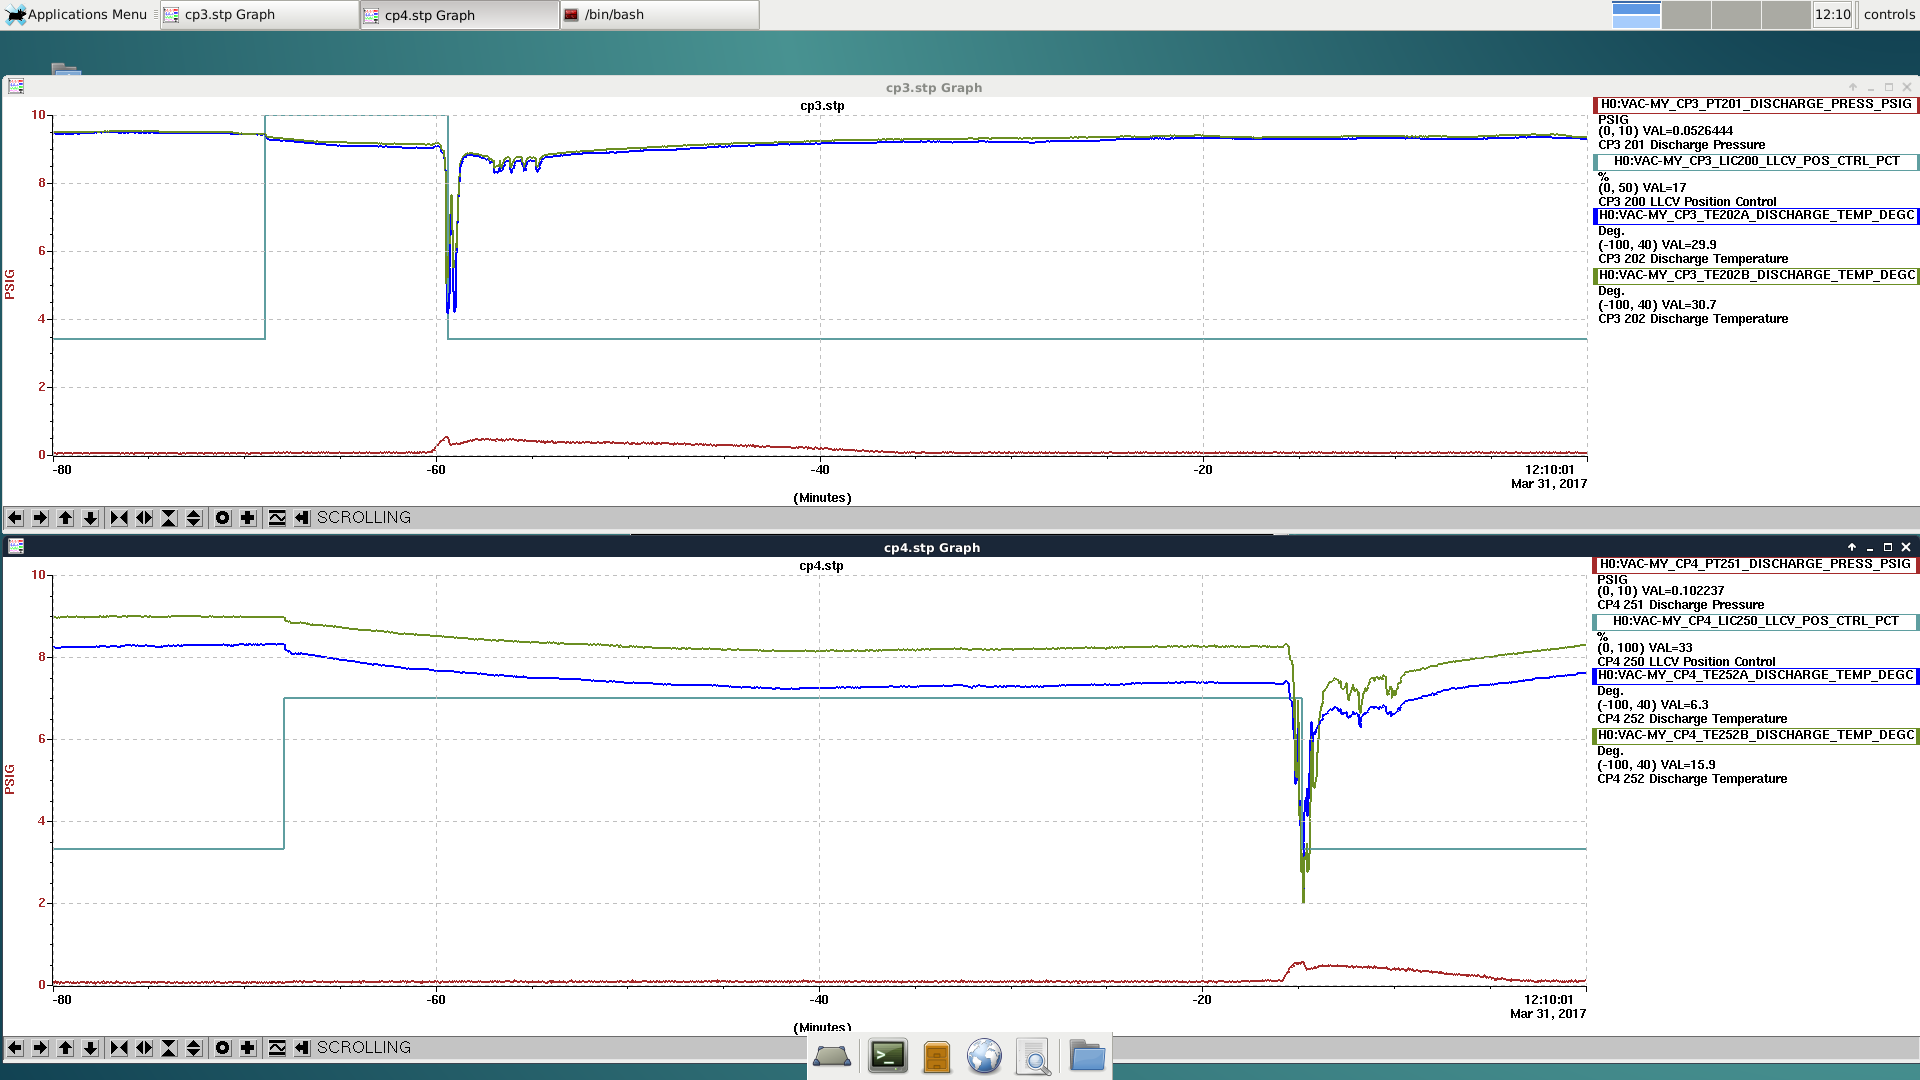The height and width of the screenshot is (1080, 1920).
Task: Click vertical zoom-out icon in cp3 toolbar
Action: (194, 518)
